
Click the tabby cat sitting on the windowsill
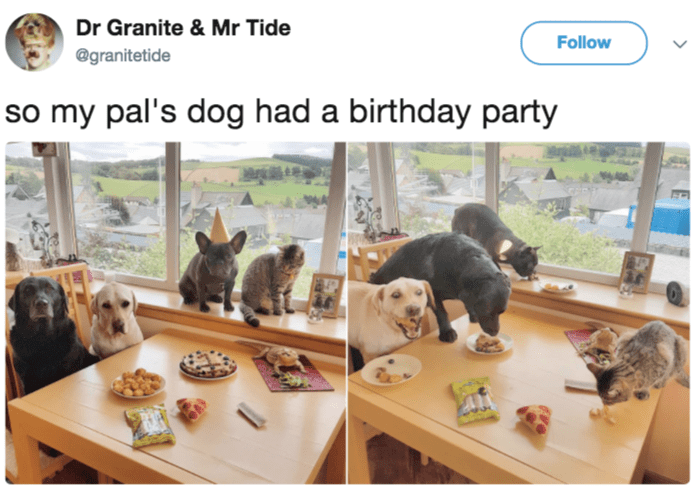pos(272,283)
